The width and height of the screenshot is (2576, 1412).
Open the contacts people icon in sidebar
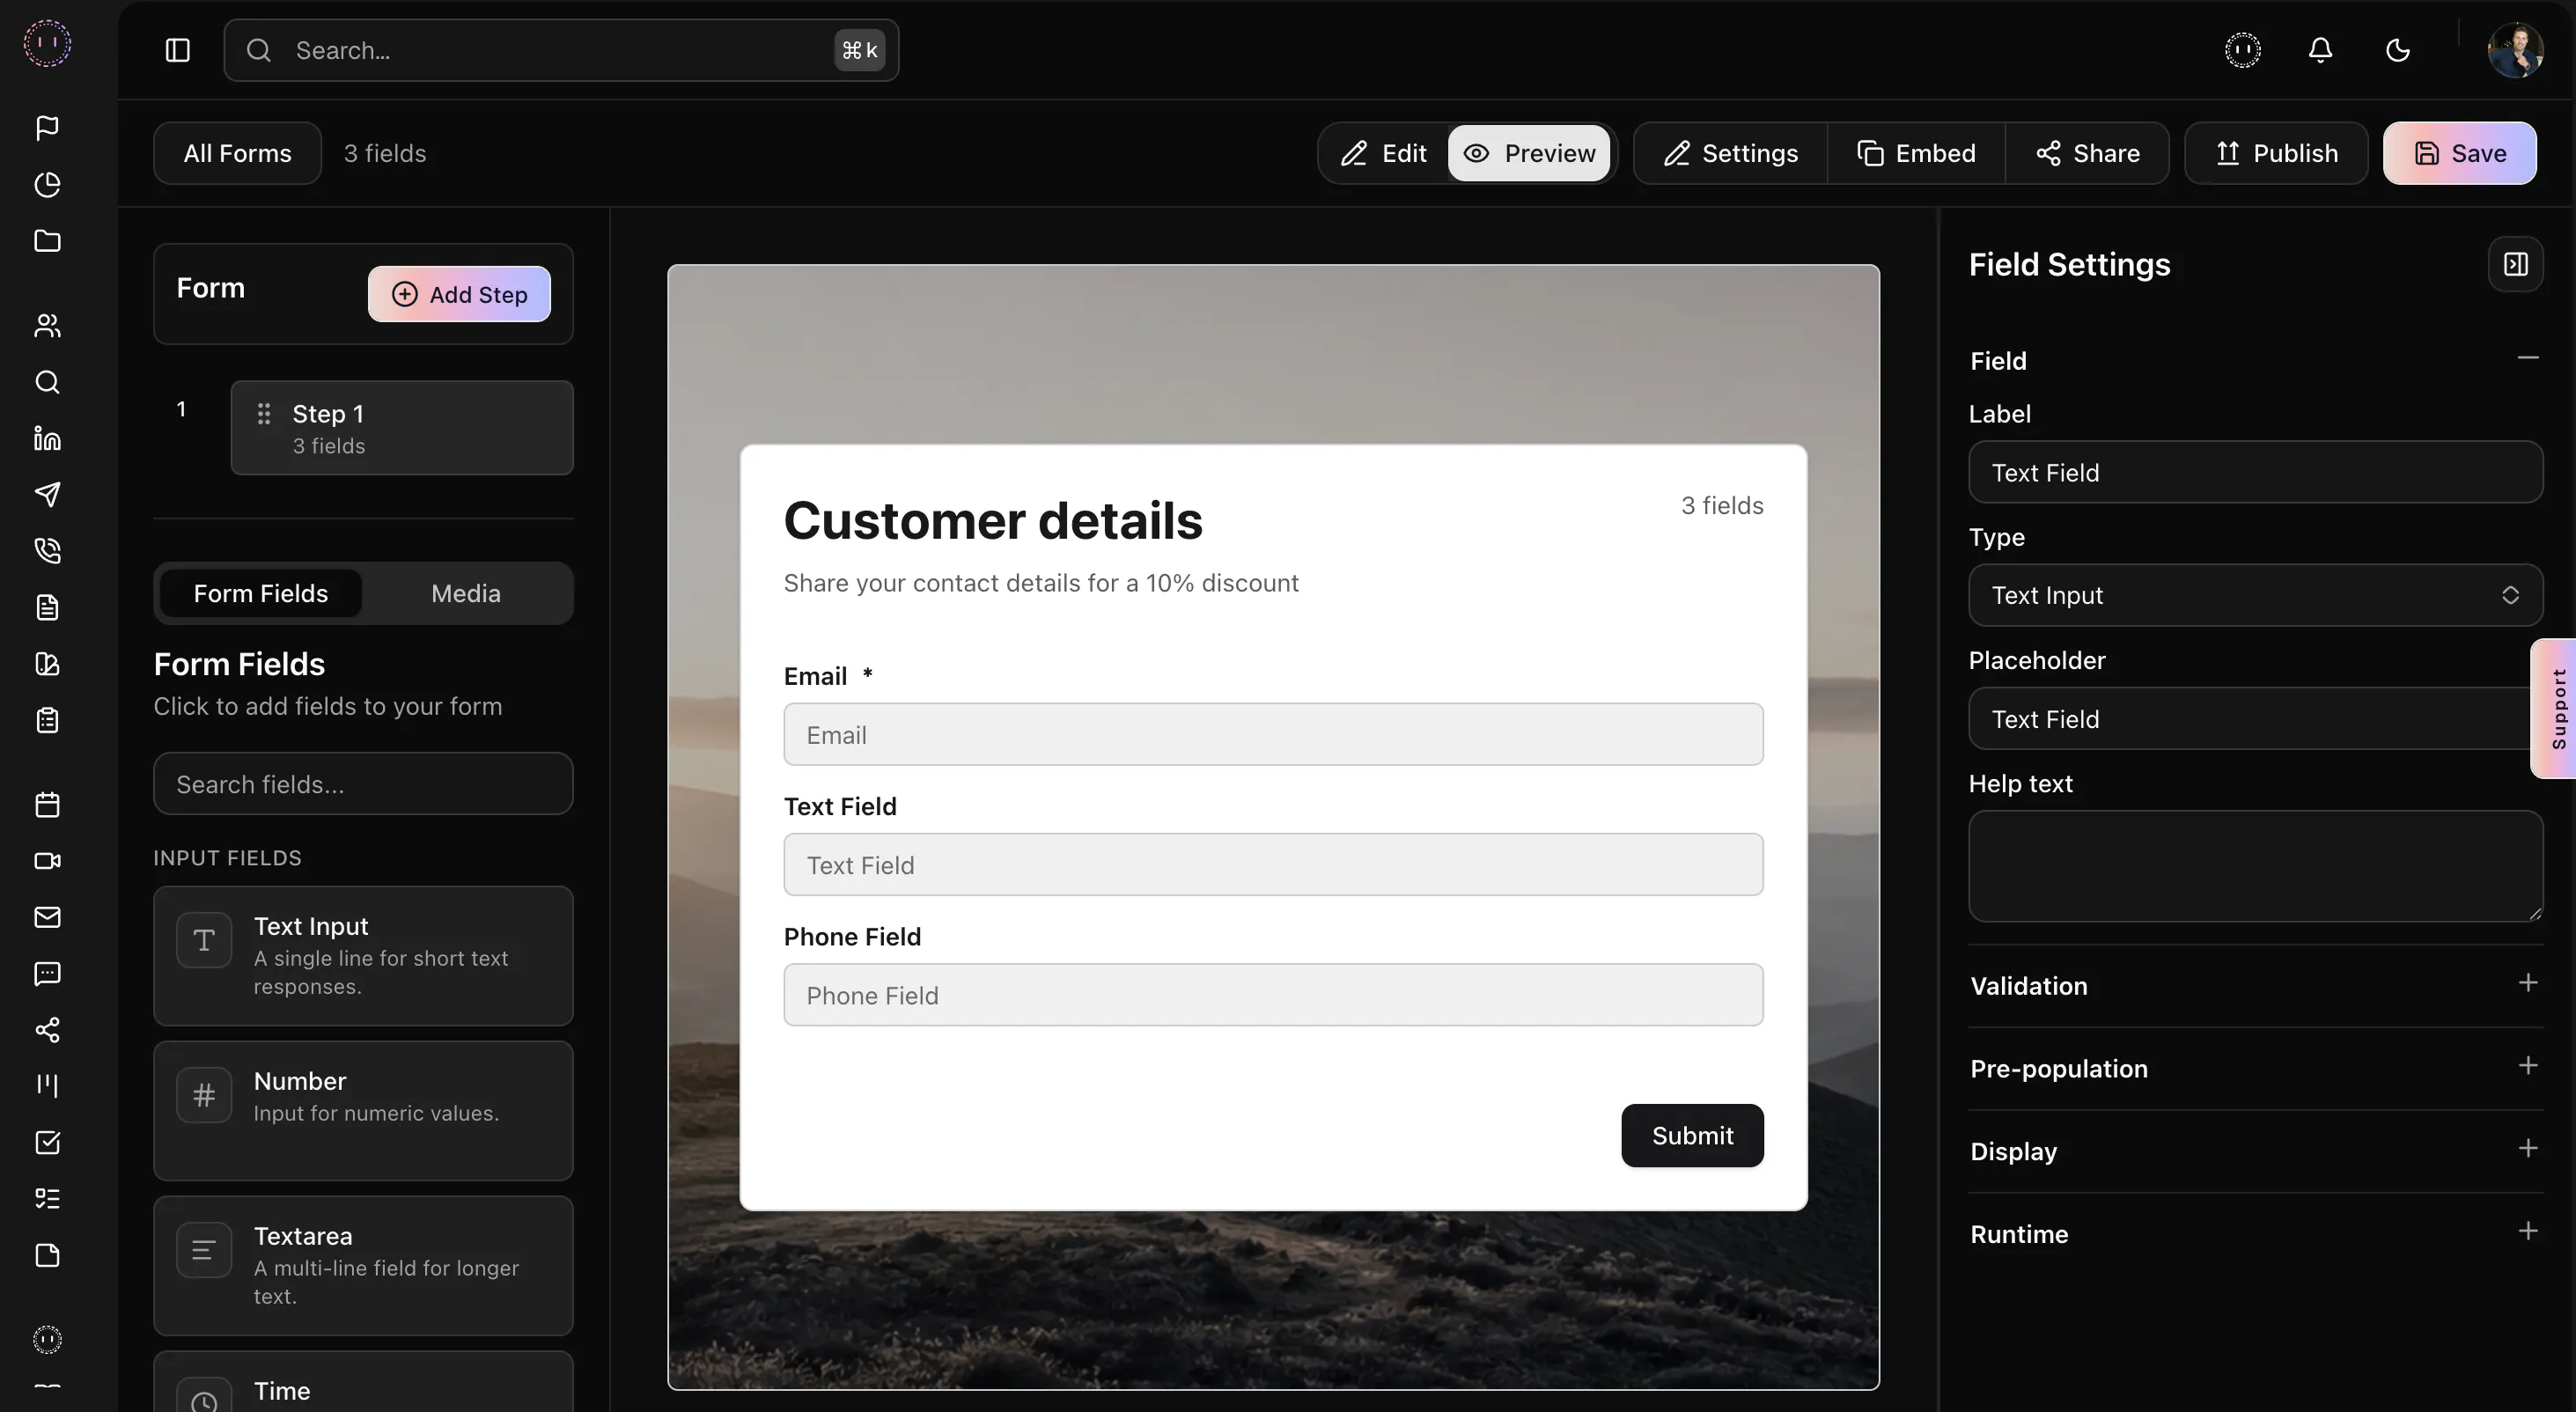(47, 325)
